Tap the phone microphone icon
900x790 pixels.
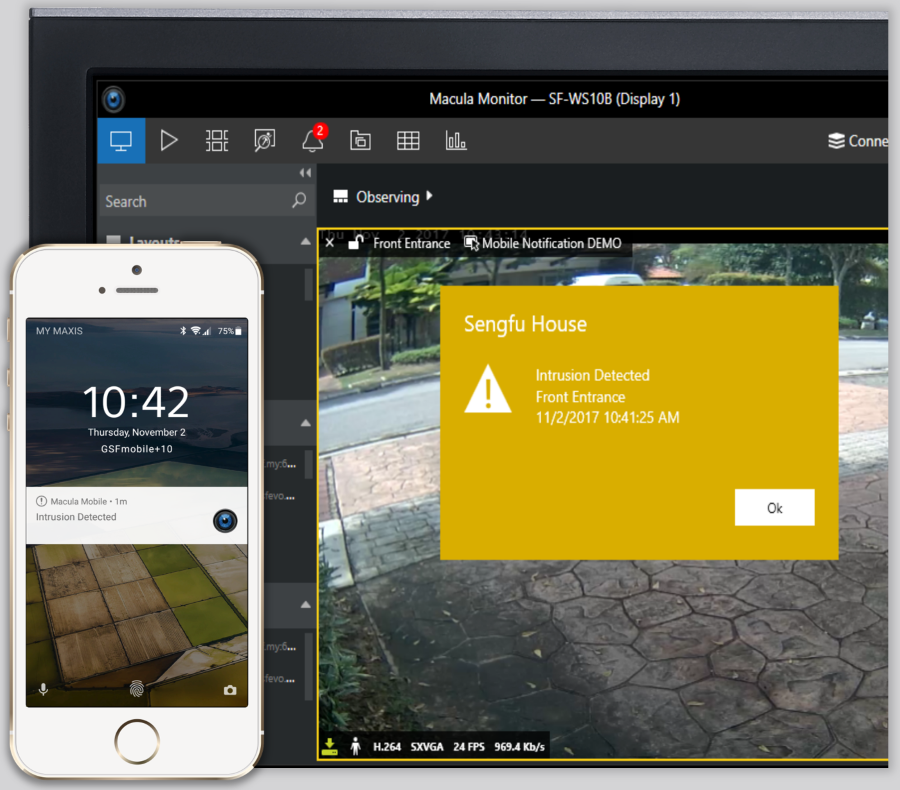click(43, 689)
